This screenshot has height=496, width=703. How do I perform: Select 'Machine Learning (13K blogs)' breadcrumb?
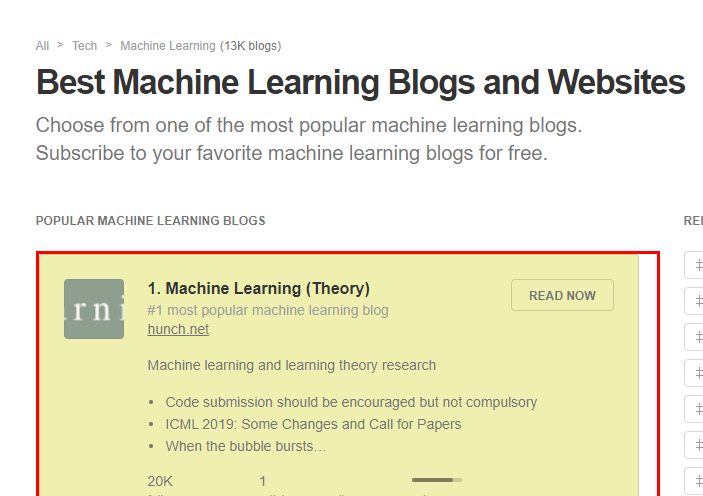click(200, 46)
